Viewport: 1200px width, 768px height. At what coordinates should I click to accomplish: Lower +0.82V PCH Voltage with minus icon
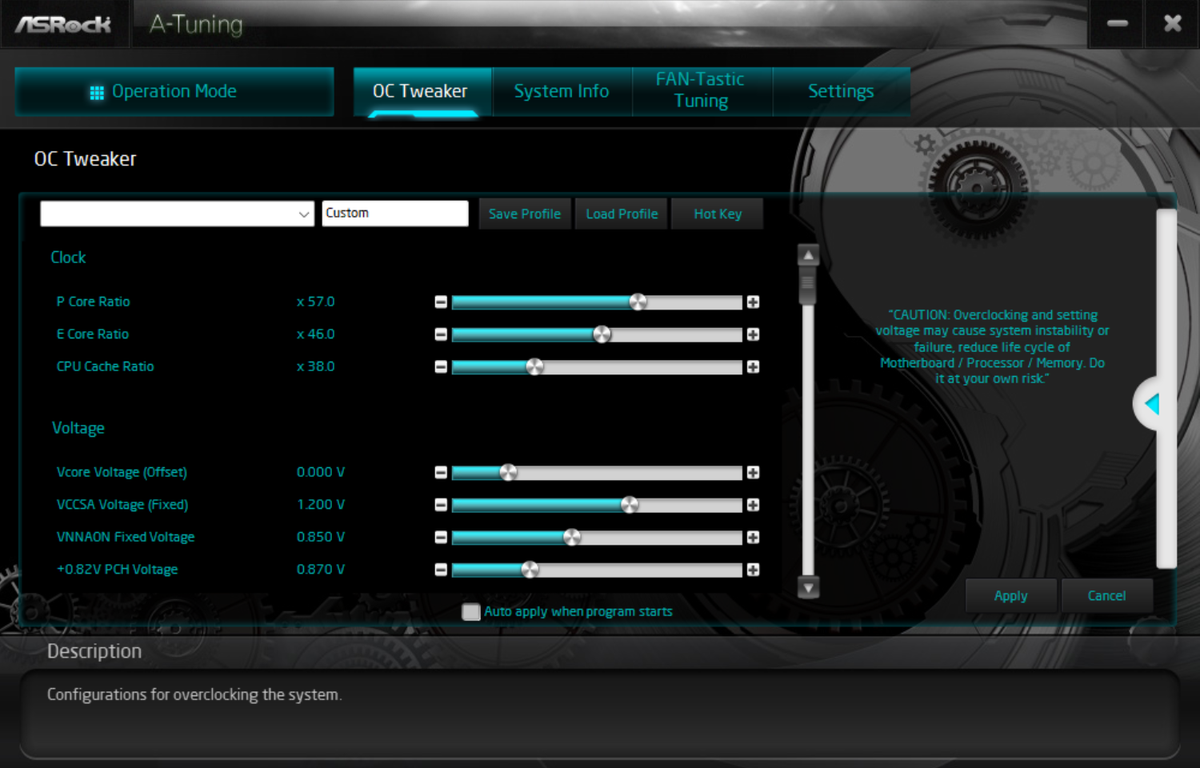(x=441, y=570)
